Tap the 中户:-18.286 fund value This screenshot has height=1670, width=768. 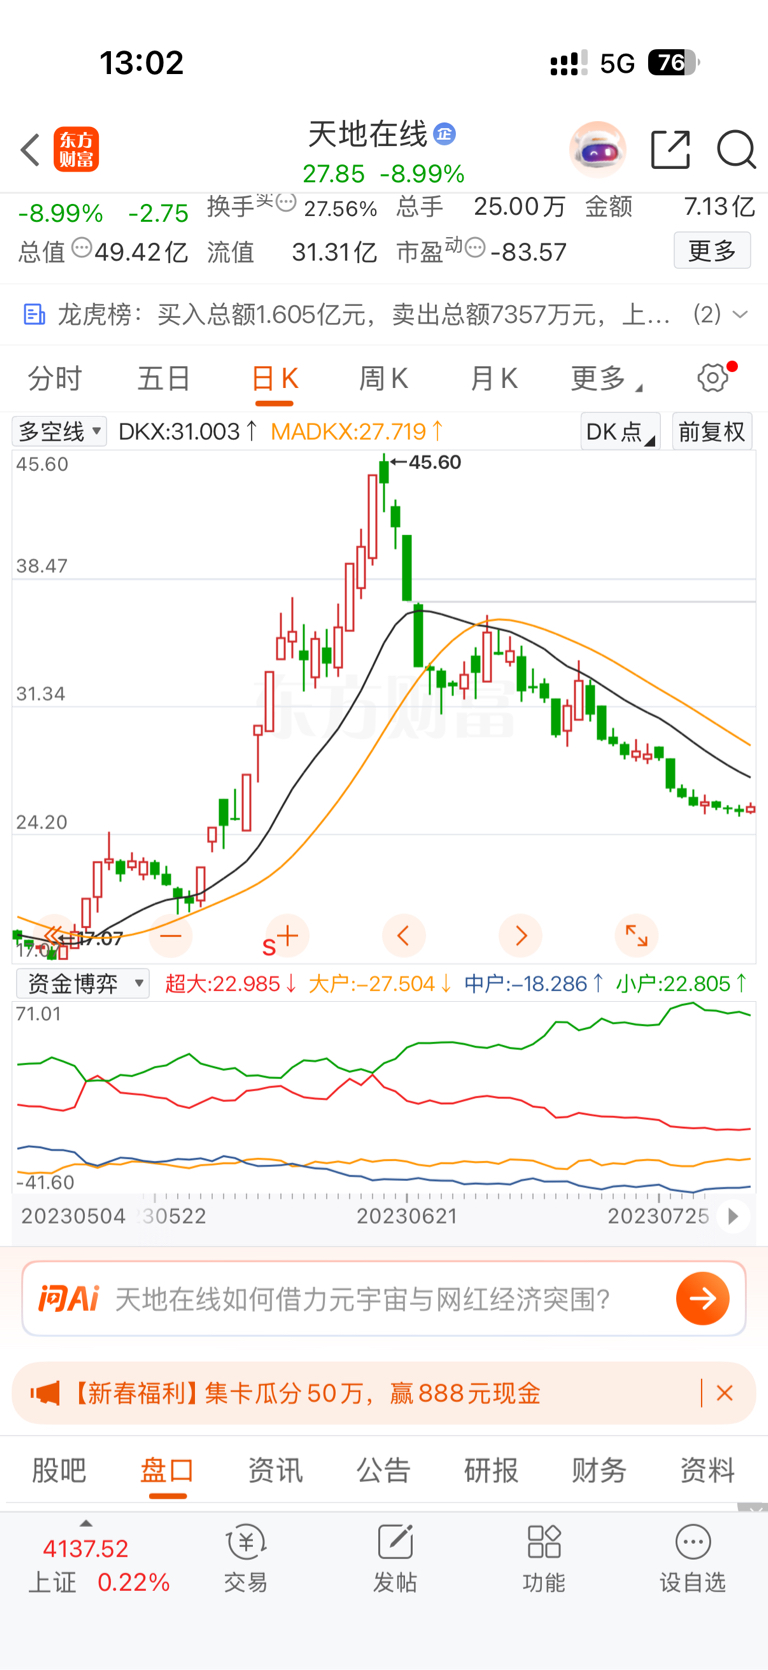pos(534,984)
